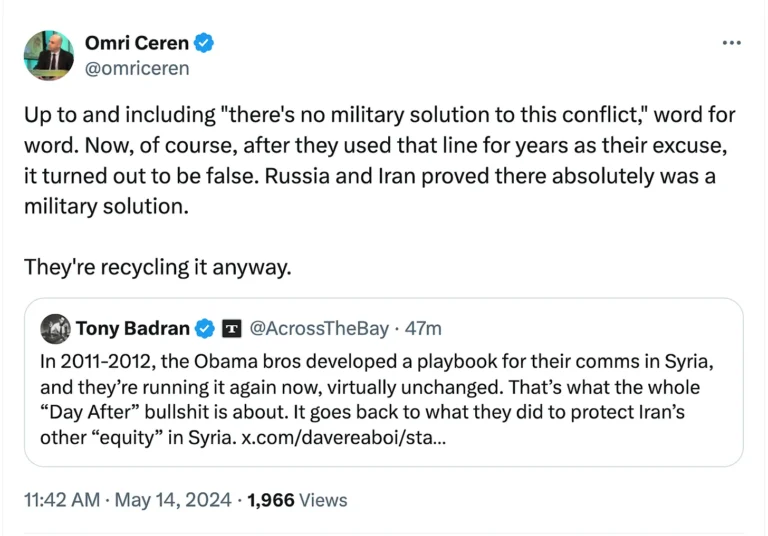Click the @omriceren handle

[137, 68]
